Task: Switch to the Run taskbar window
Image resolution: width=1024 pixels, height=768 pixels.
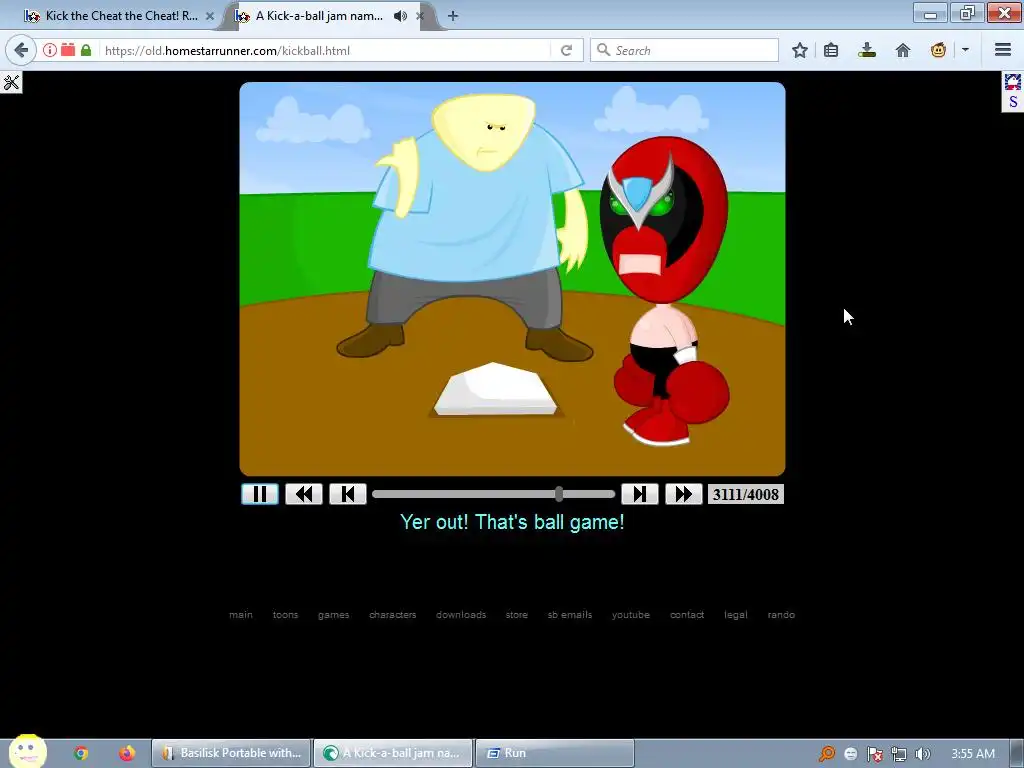Action: tap(555, 753)
